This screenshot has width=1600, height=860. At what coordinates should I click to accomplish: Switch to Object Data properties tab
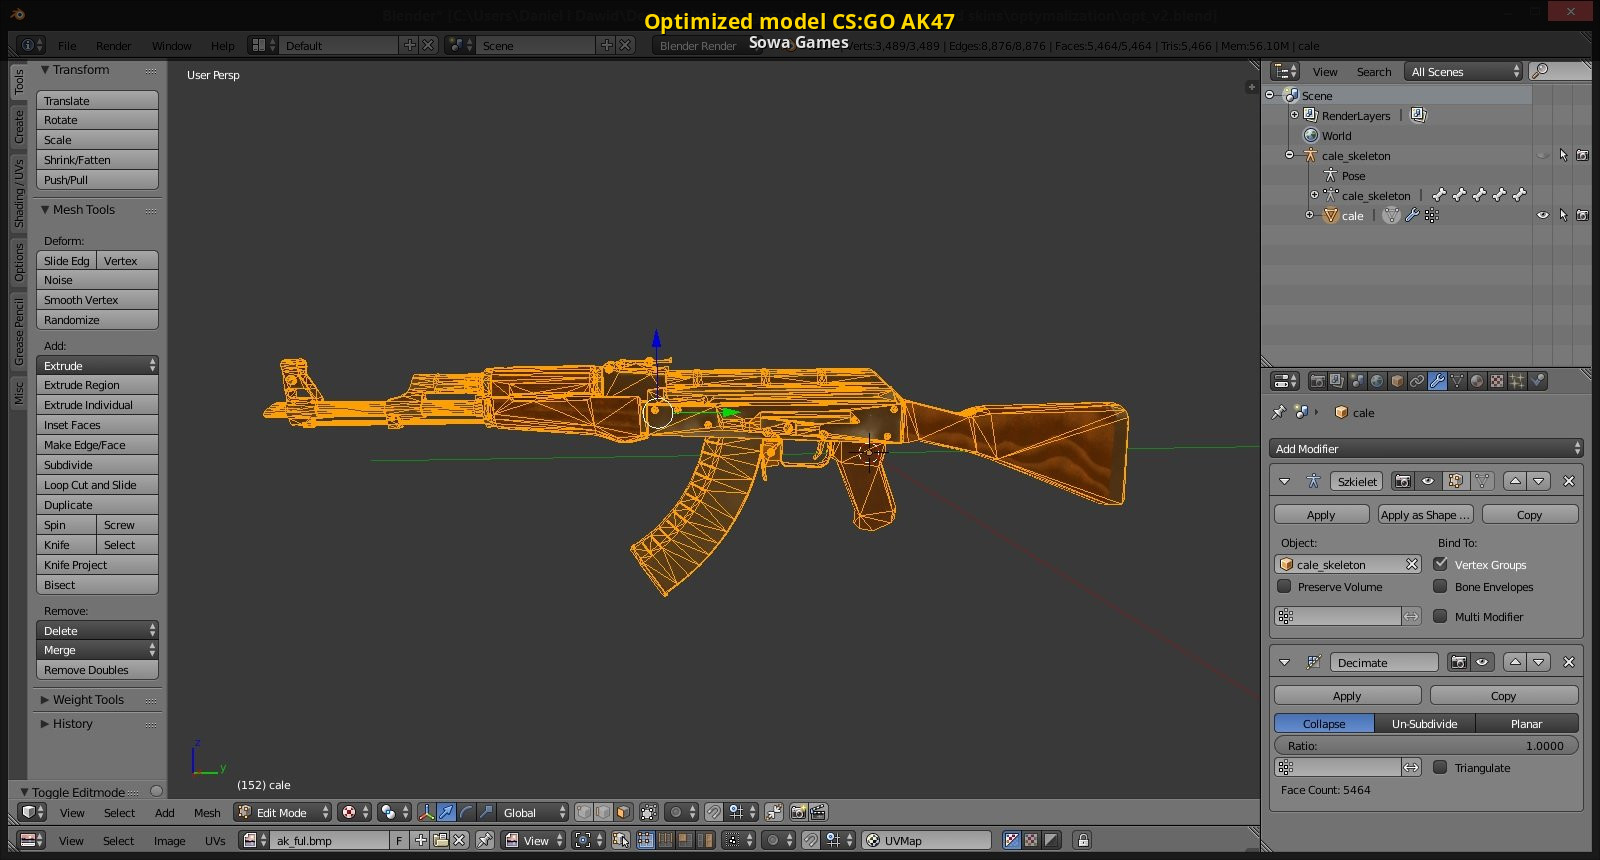click(x=1457, y=381)
